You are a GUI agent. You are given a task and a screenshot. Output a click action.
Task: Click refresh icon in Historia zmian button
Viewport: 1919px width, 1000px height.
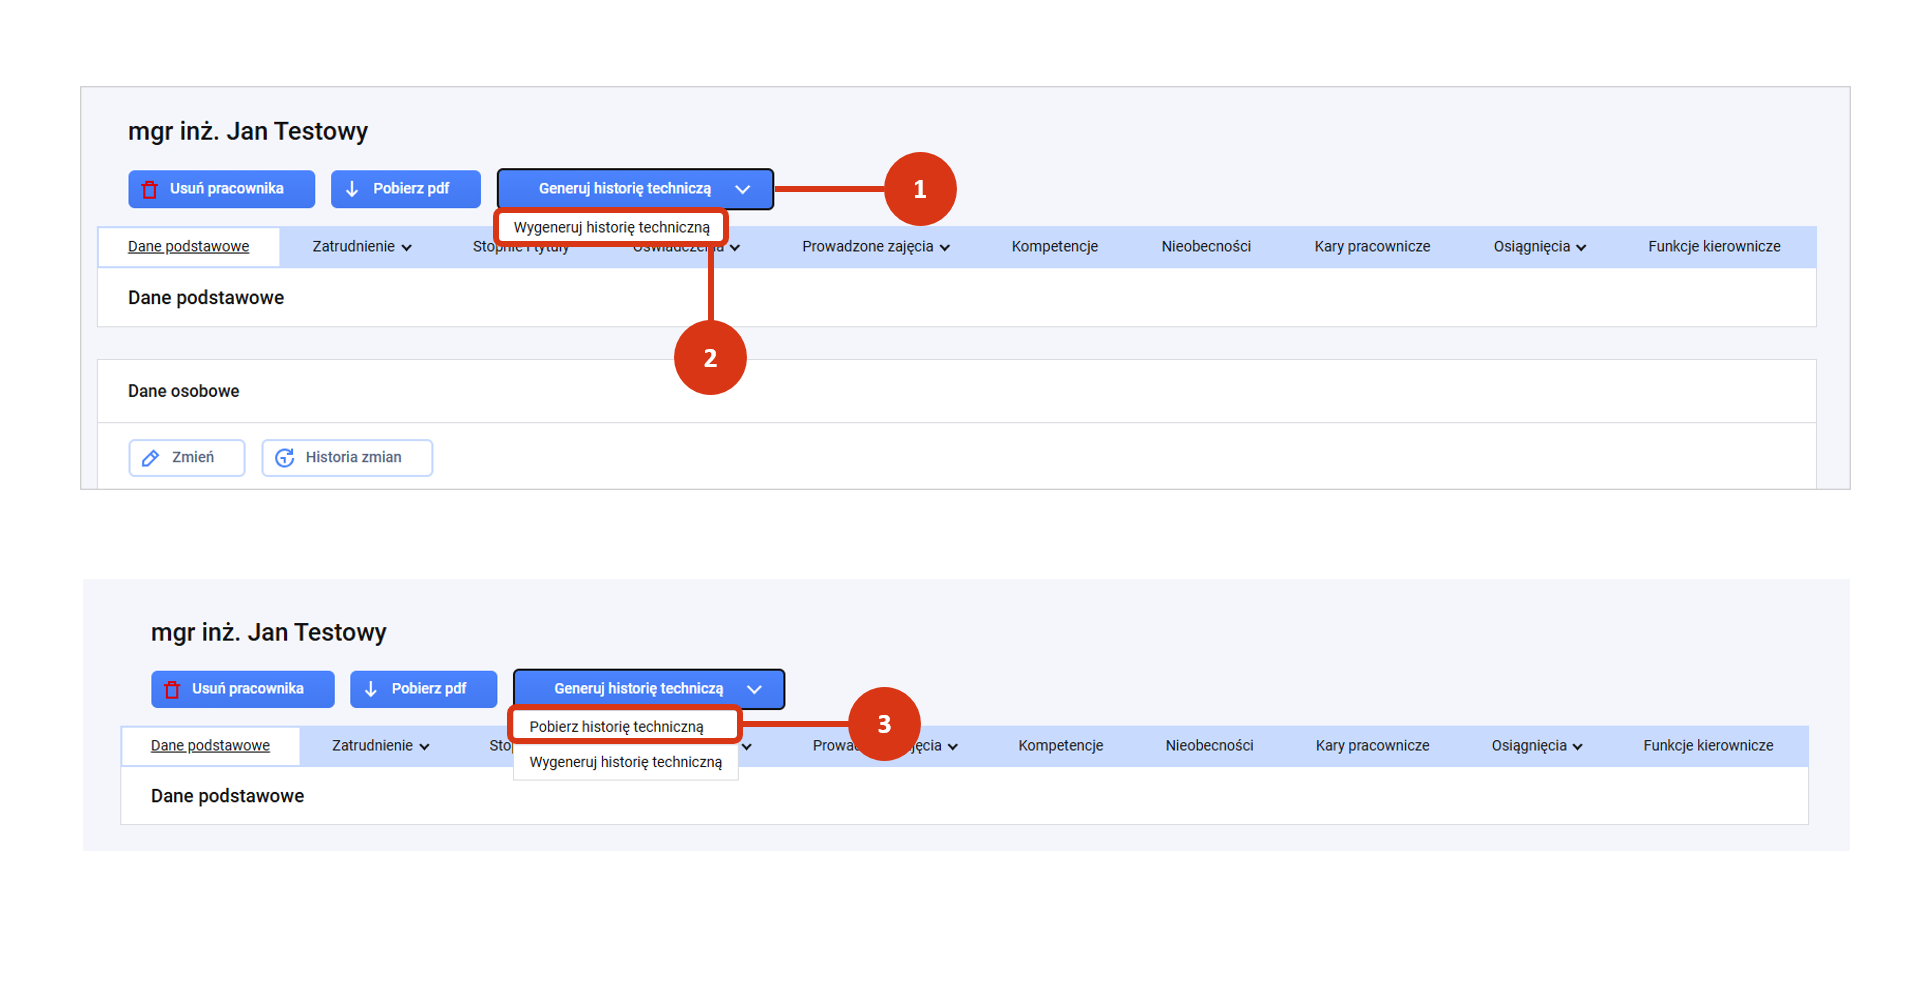[285, 458]
